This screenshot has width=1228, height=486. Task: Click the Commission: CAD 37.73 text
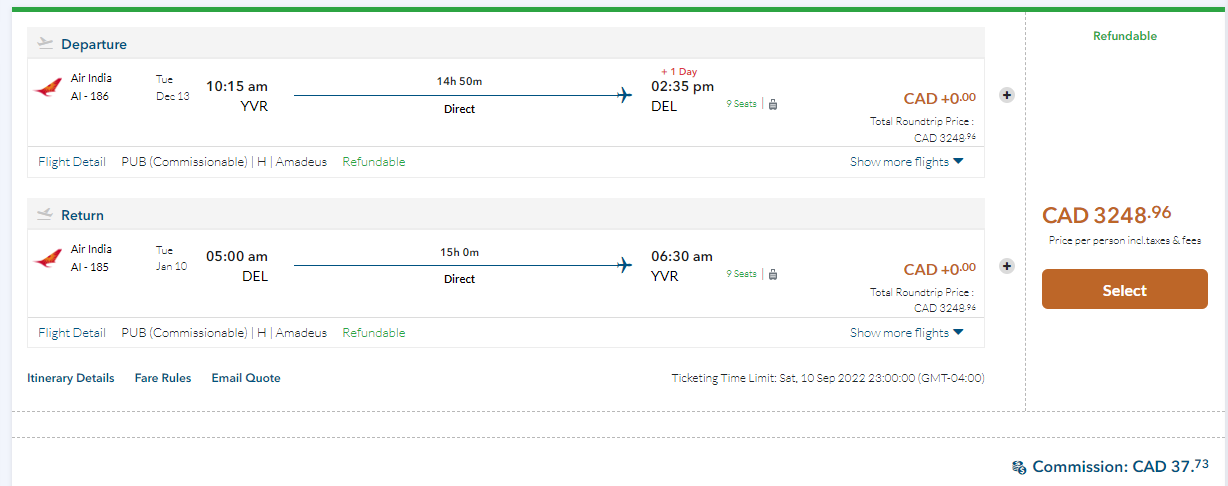click(x=1120, y=467)
